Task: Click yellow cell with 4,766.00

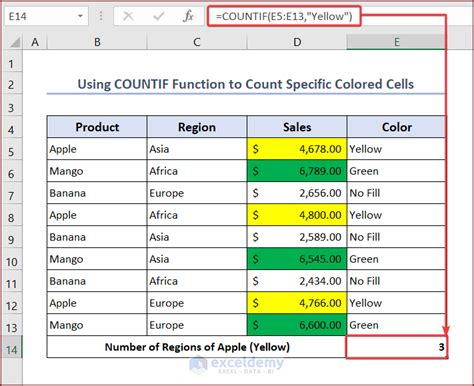Action: 297,303
